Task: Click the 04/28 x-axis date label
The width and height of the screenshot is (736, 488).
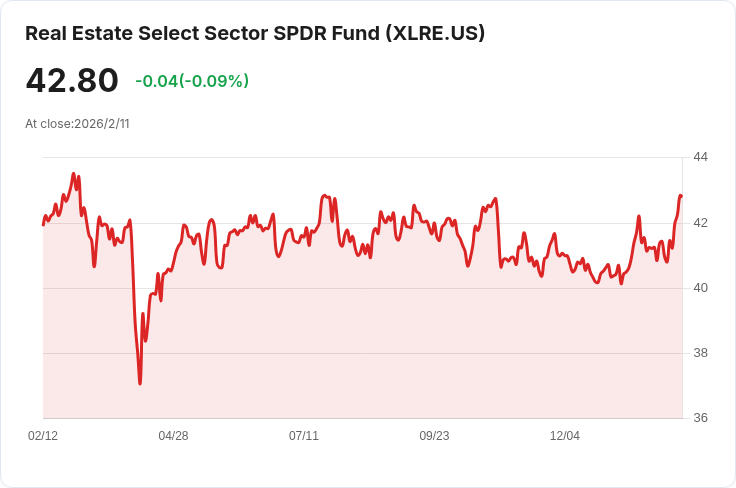Action: [173, 436]
